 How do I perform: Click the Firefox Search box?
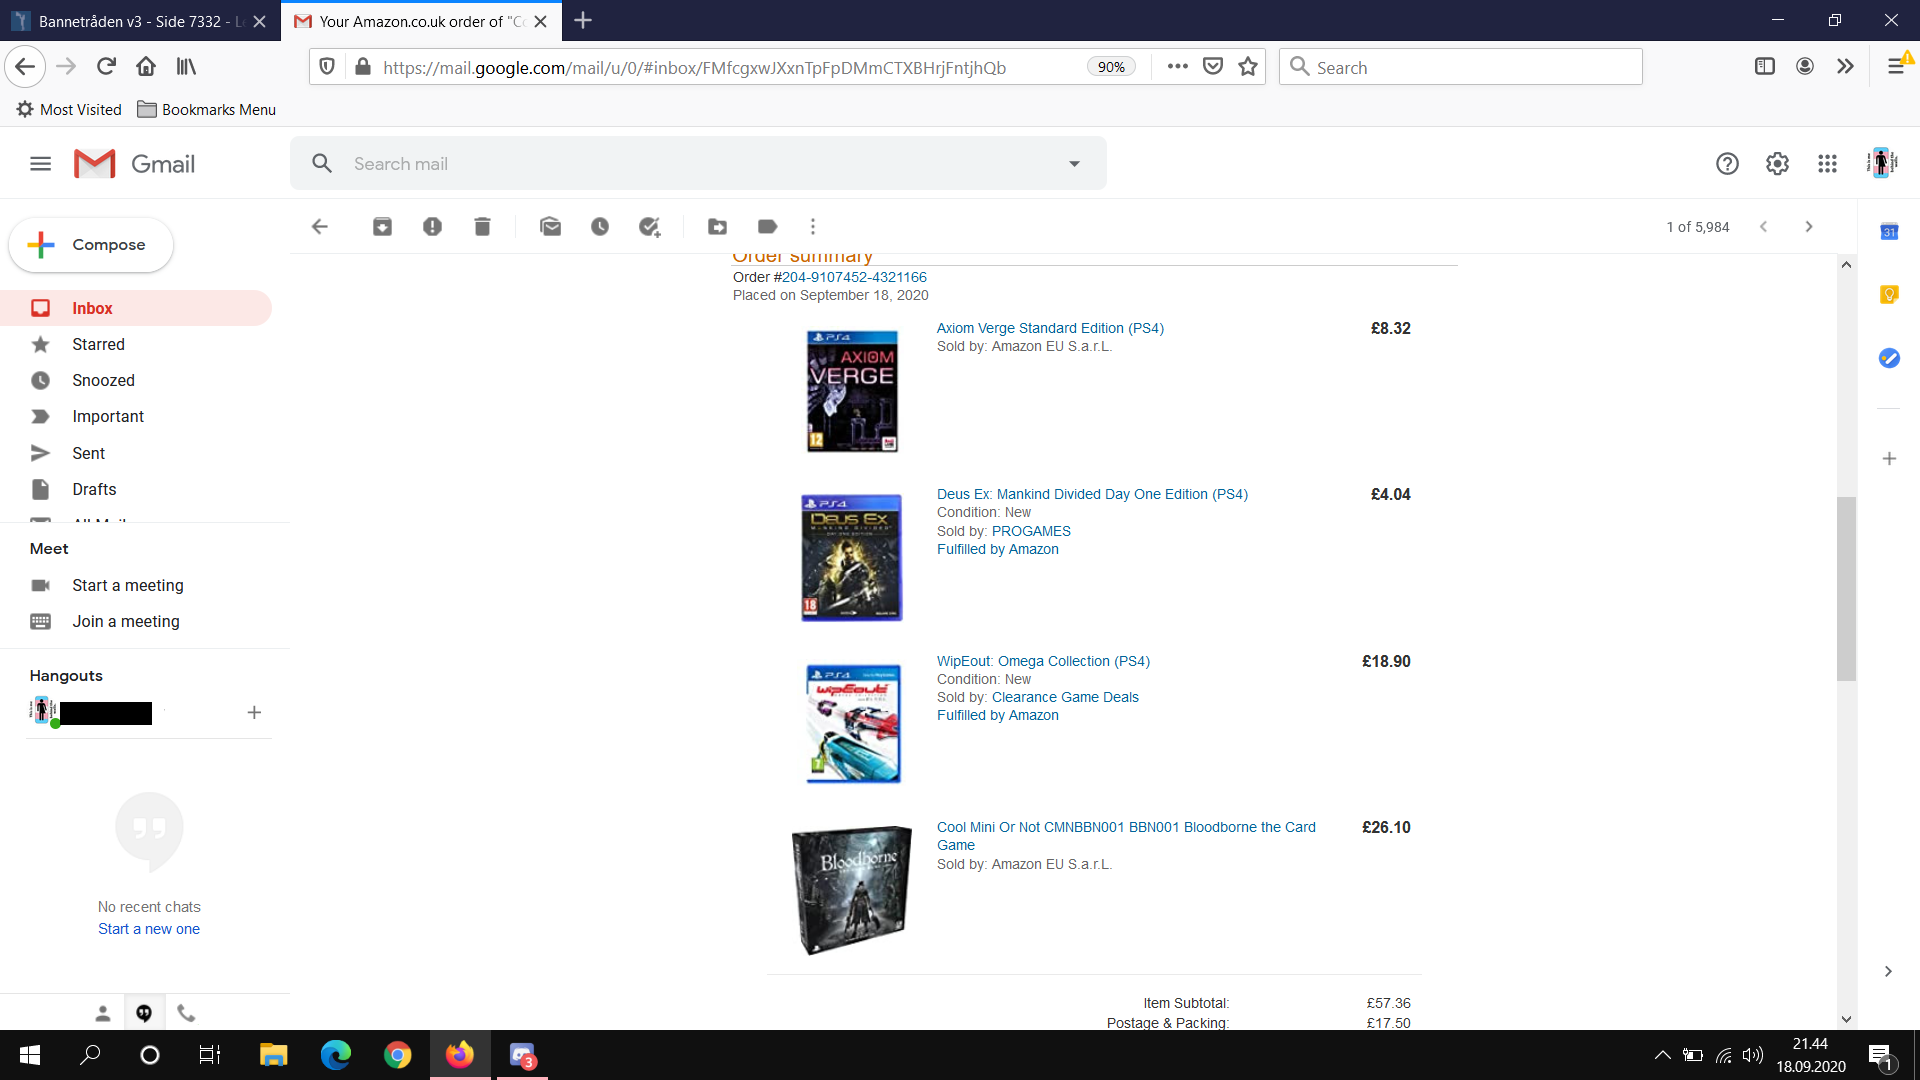coord(1460,67)
